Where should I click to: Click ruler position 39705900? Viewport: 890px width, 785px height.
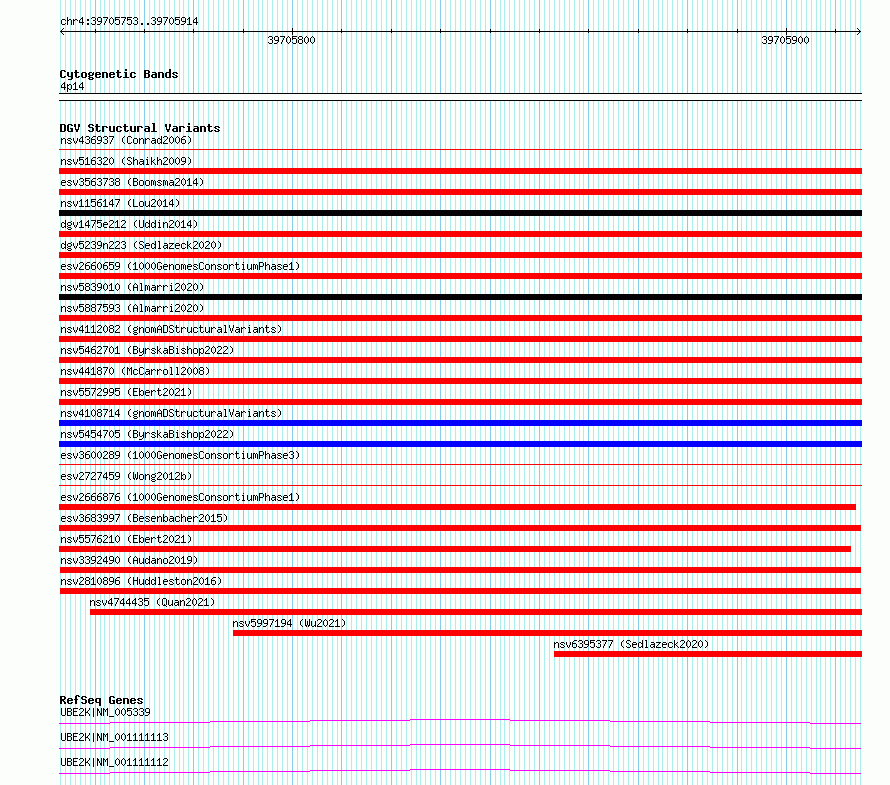coord(786,40)
